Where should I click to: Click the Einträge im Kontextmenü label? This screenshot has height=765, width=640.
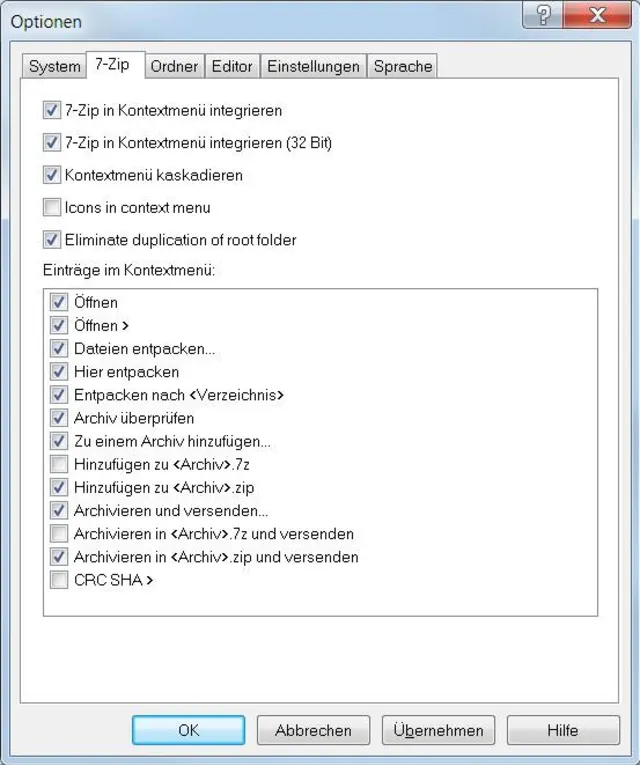(129, 270)
